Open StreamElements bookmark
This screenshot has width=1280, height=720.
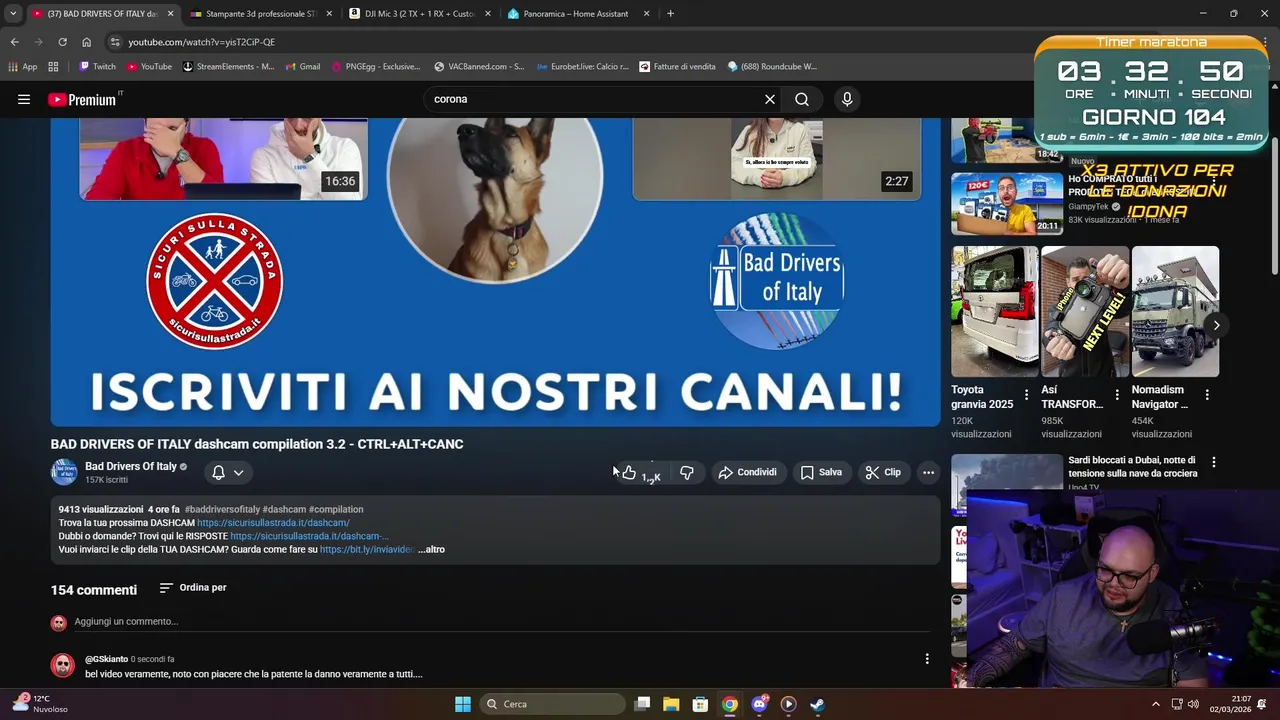(x=229, y=67)
